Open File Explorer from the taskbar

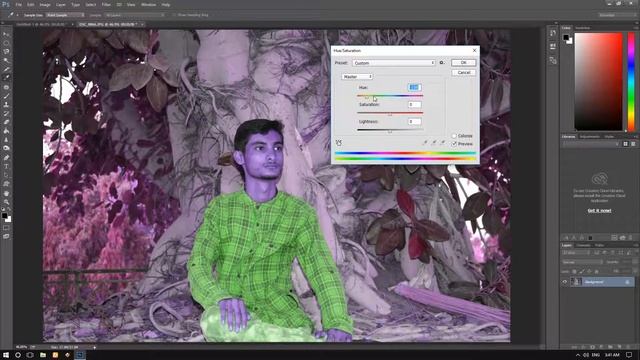[42, 355]
